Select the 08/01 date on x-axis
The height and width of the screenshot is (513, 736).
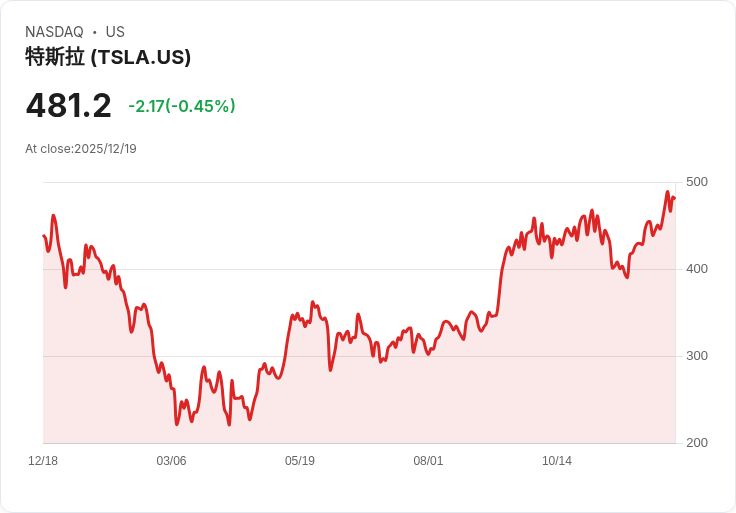(x=428, y=461)
